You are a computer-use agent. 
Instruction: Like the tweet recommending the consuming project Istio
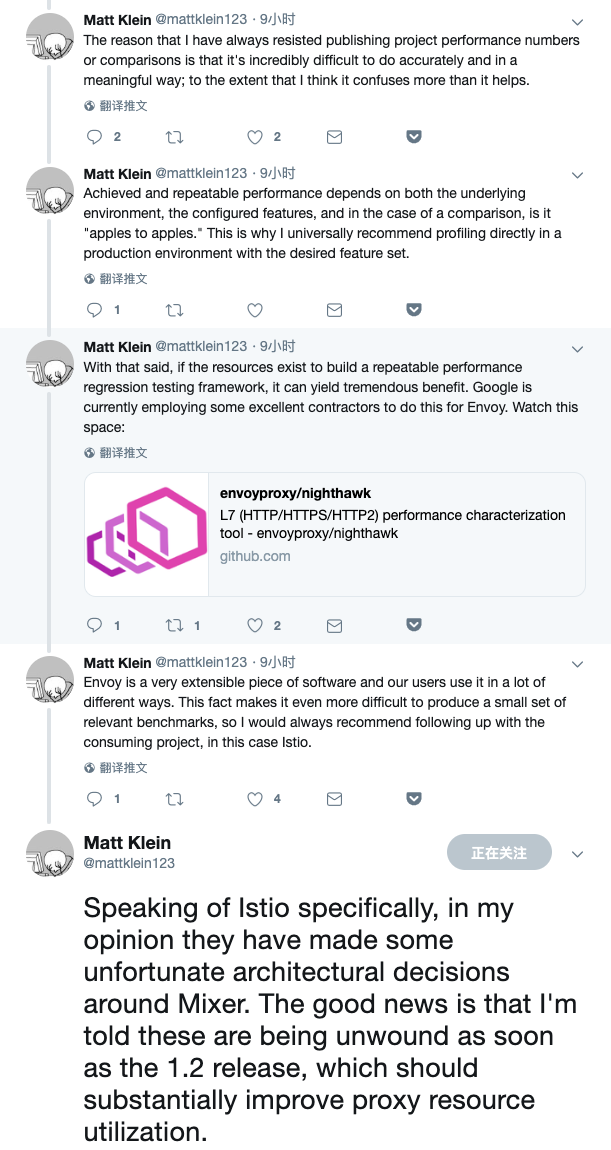point(255,799)
